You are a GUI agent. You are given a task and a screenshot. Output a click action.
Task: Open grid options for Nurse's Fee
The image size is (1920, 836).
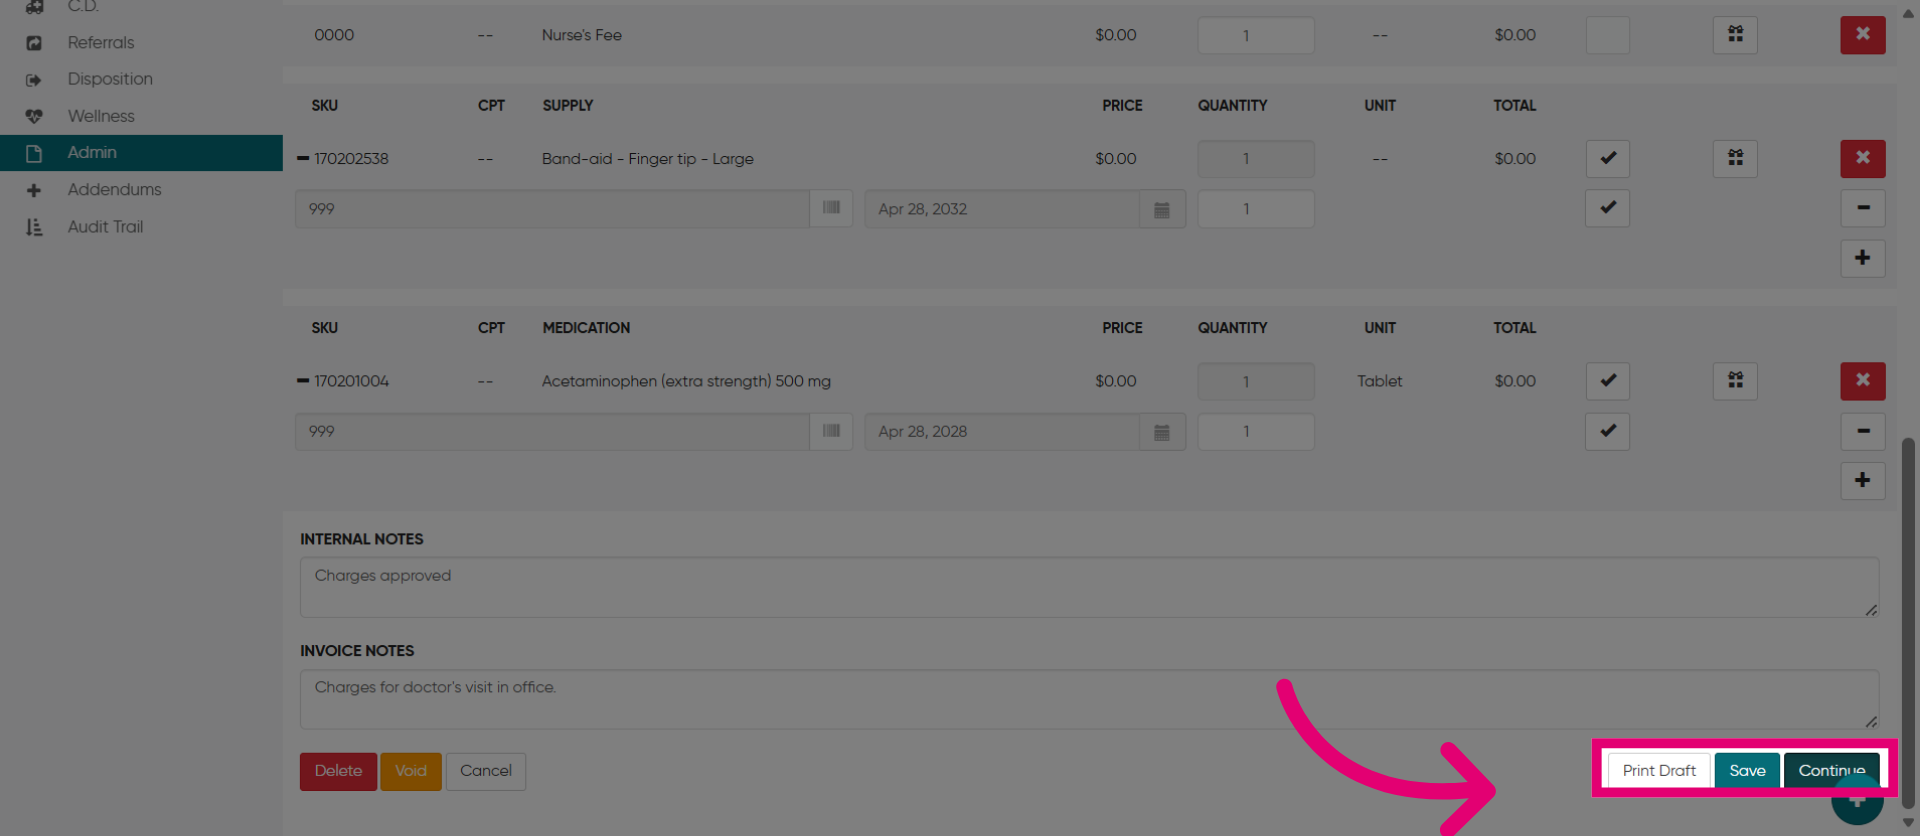[x=1735, y=35]
